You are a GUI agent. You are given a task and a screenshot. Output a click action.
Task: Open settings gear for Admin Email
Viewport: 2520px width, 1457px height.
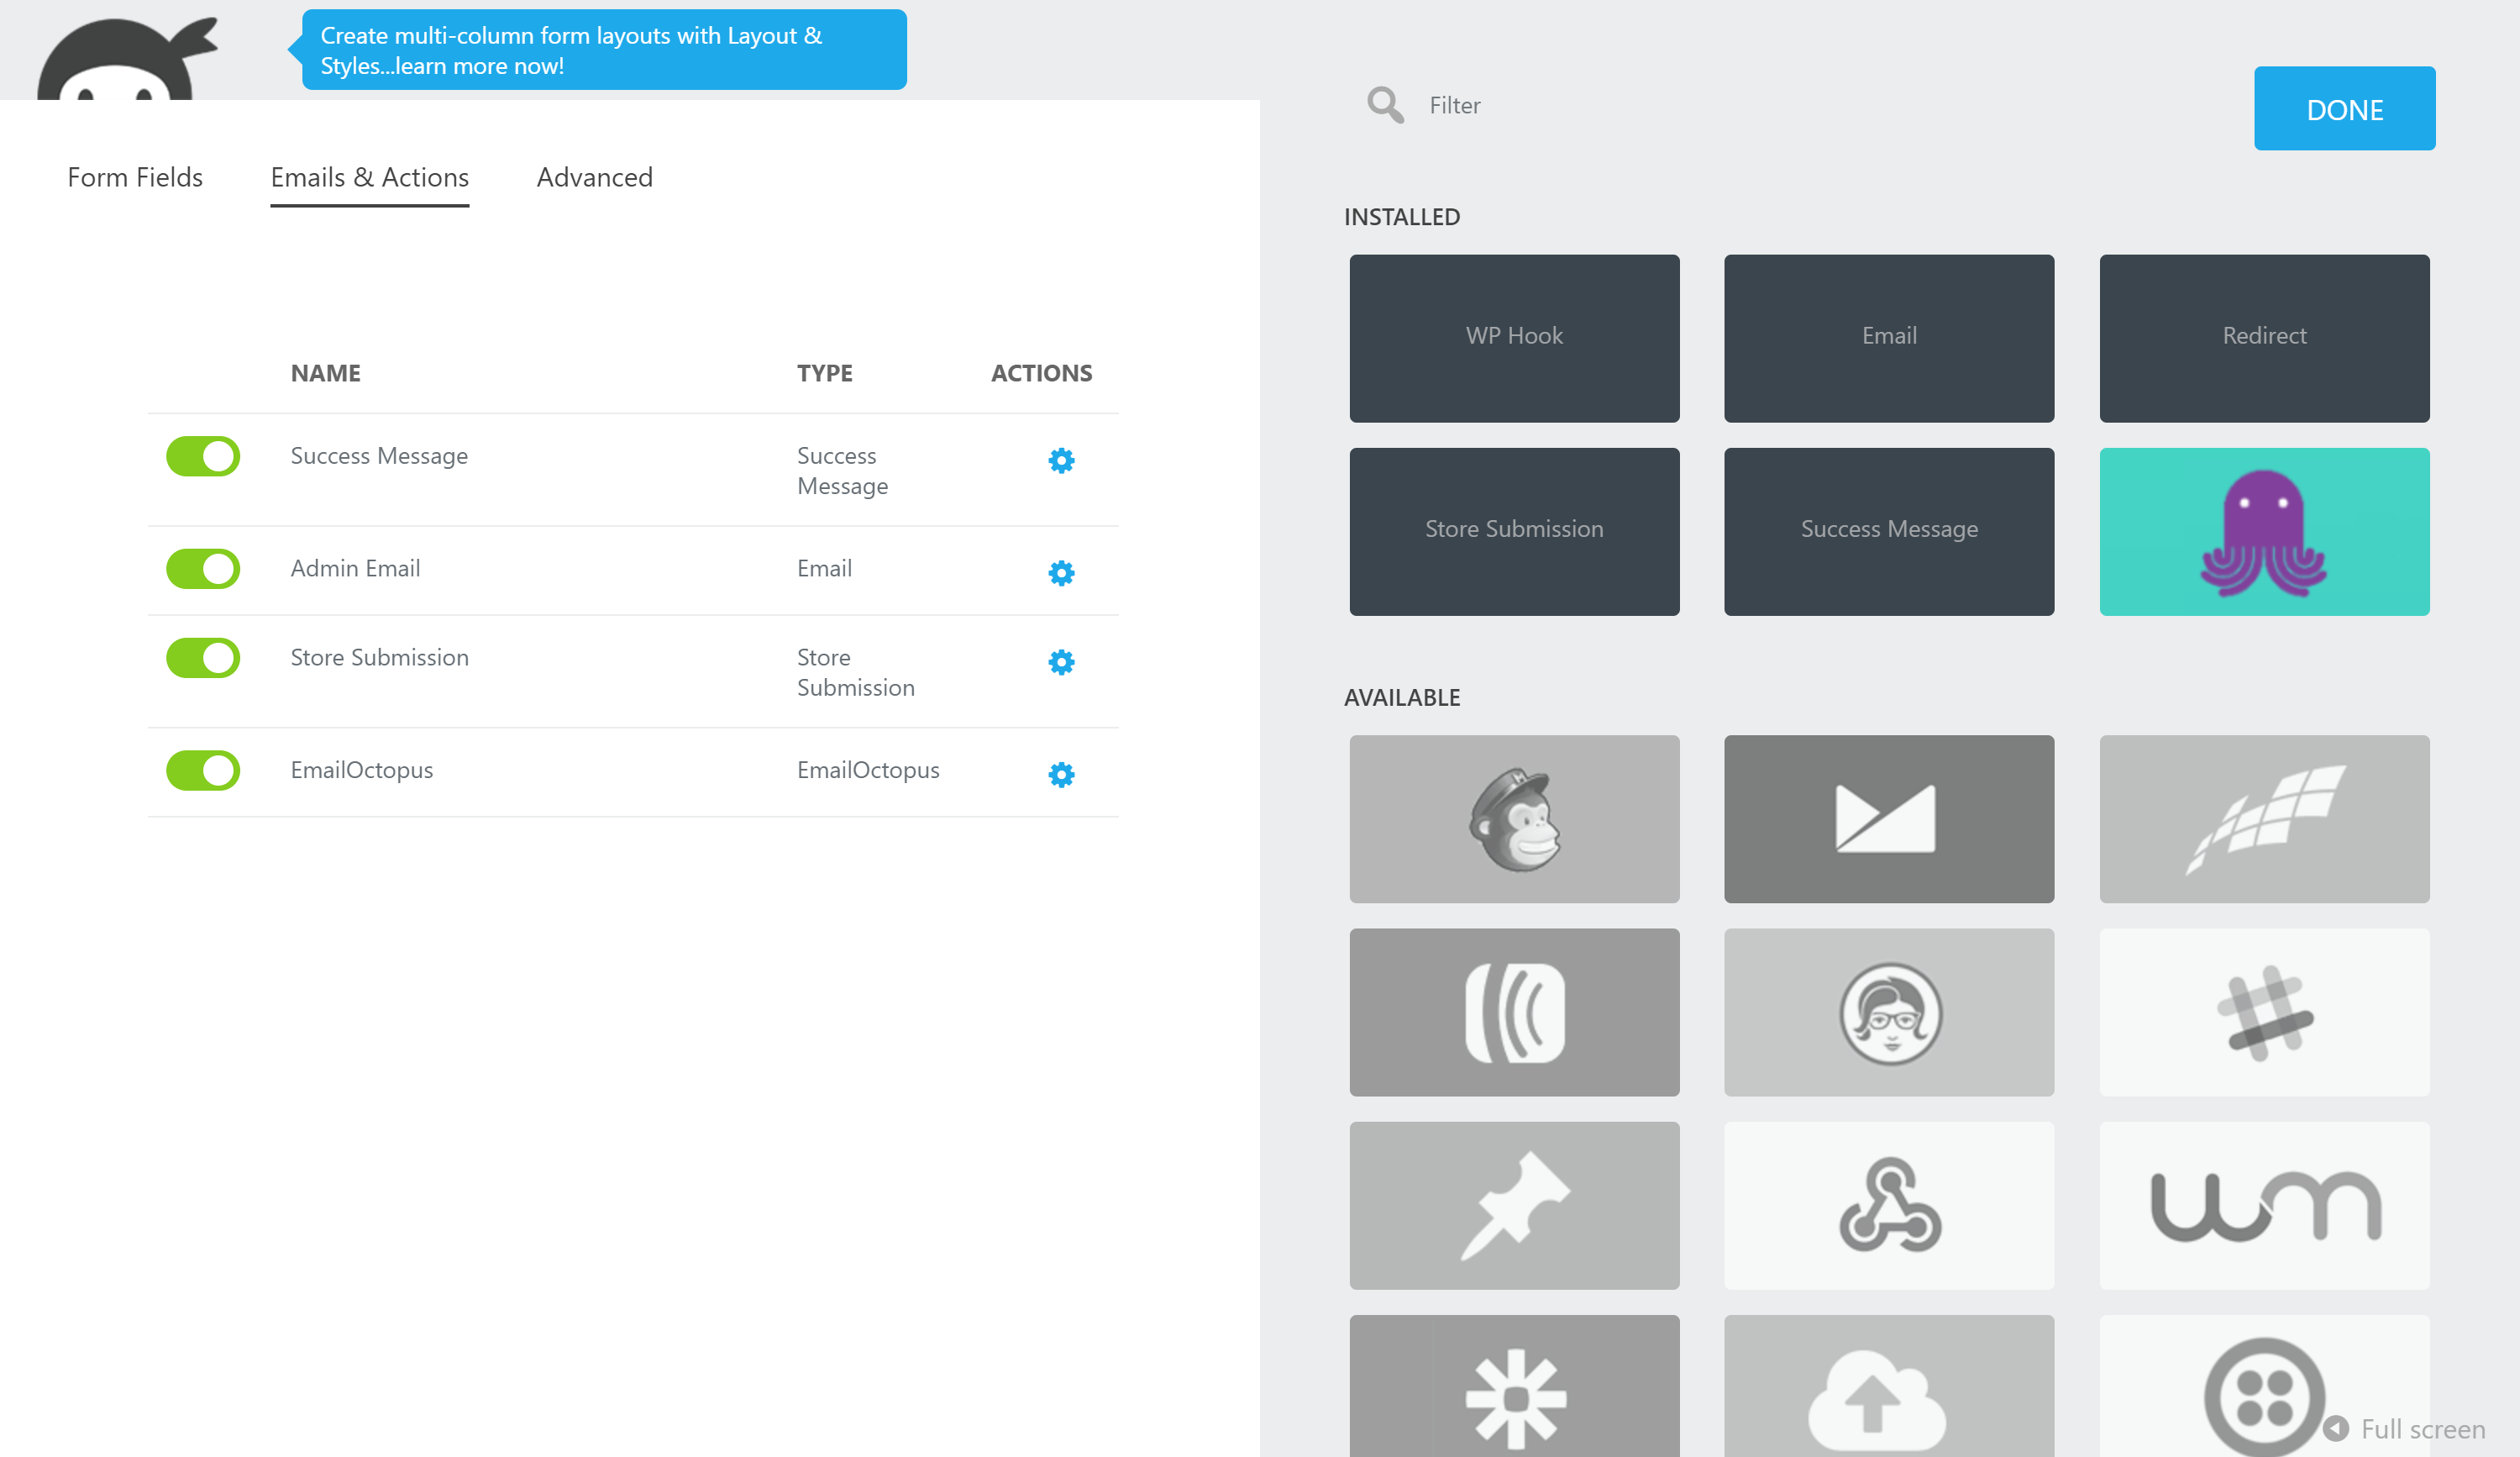pyautogui.click(x=1061, y=573)
